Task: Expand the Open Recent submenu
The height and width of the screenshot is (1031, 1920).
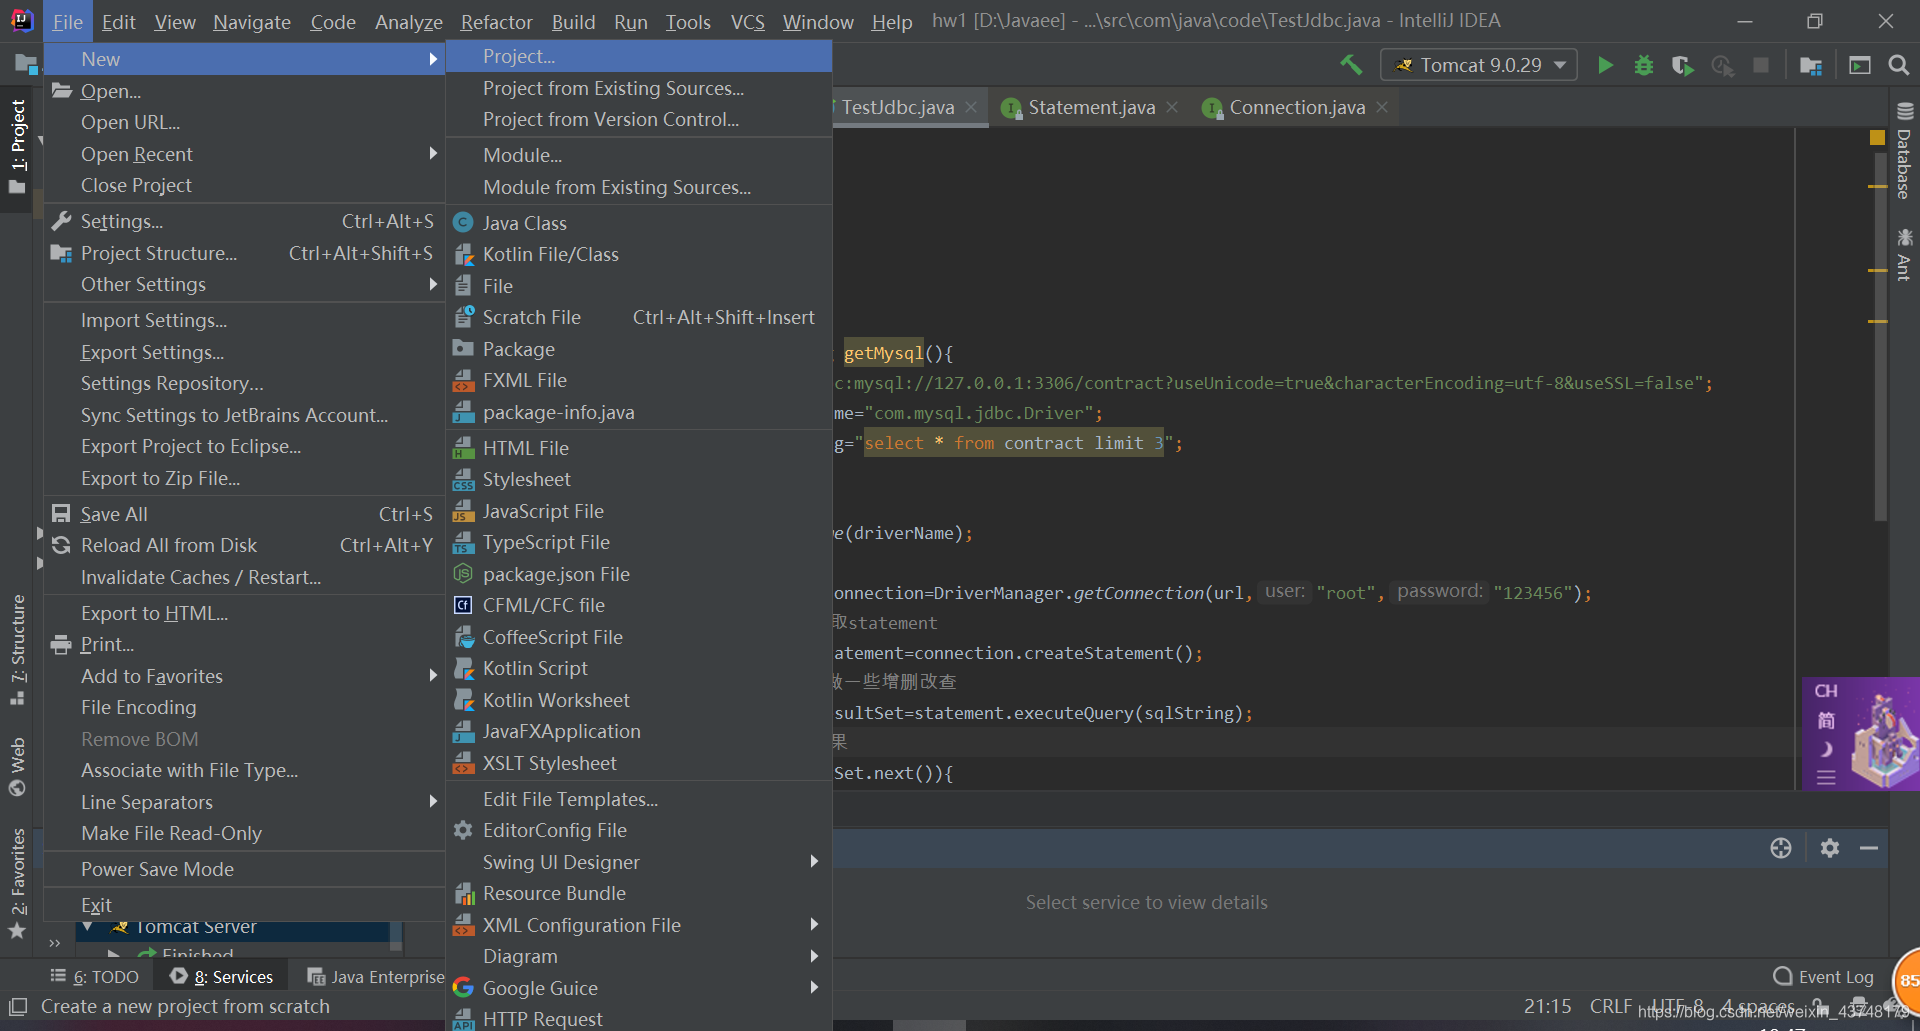Action: point(244,154)
